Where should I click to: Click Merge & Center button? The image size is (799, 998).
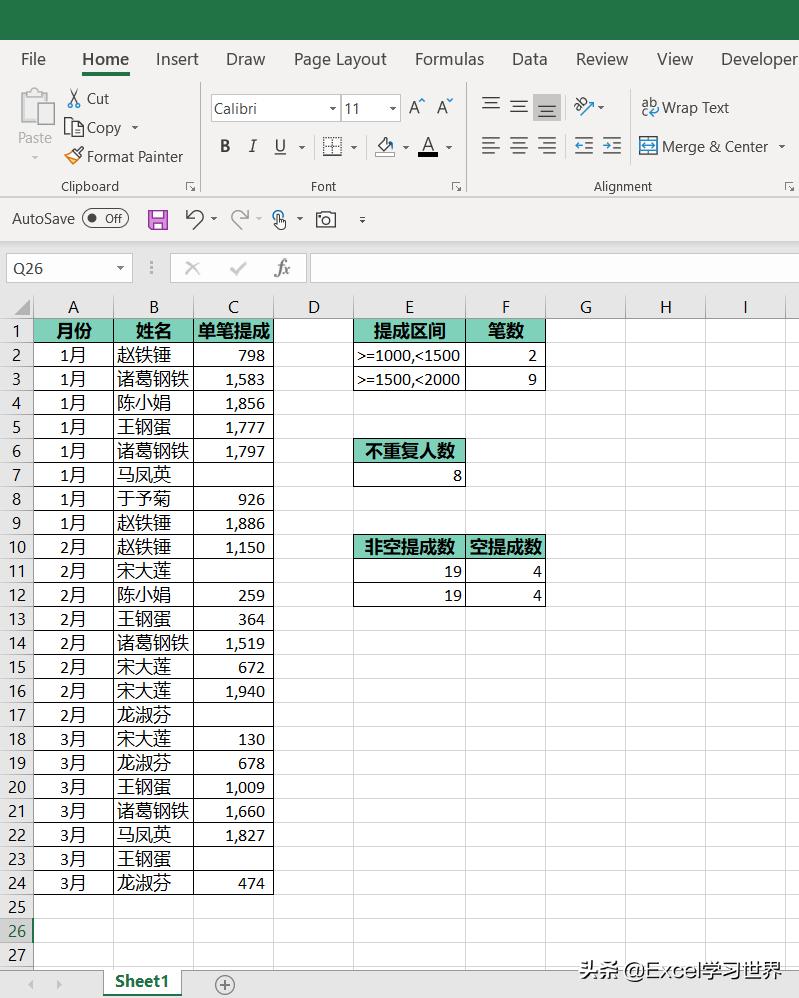[x=704, y=146]
